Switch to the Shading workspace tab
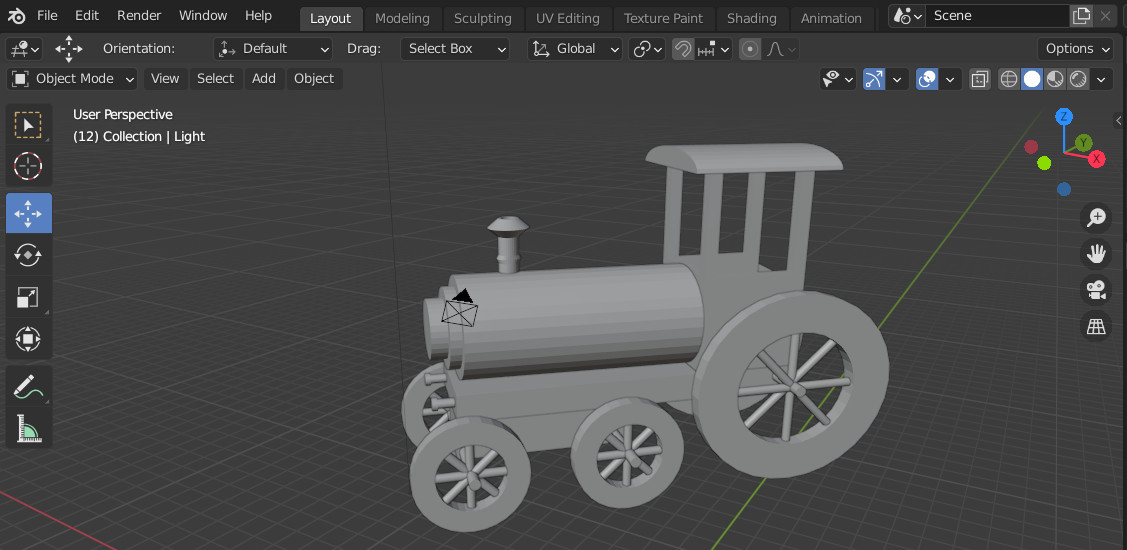This screenshot has width=1127, height=550. coord(751,19)
